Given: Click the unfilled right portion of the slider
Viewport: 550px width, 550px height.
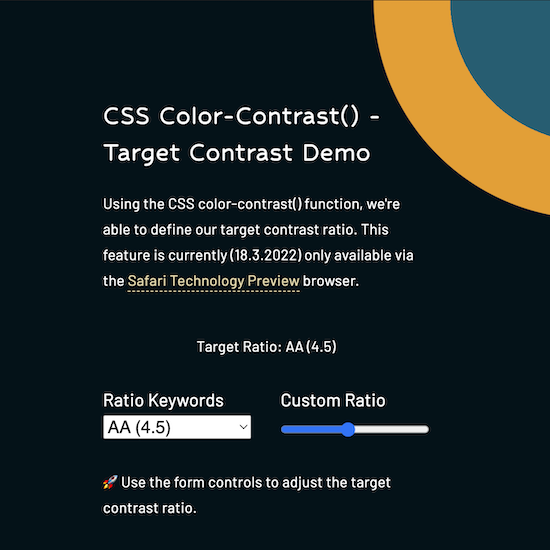Looking at the screenshot, I should click(x=392, y=429).
